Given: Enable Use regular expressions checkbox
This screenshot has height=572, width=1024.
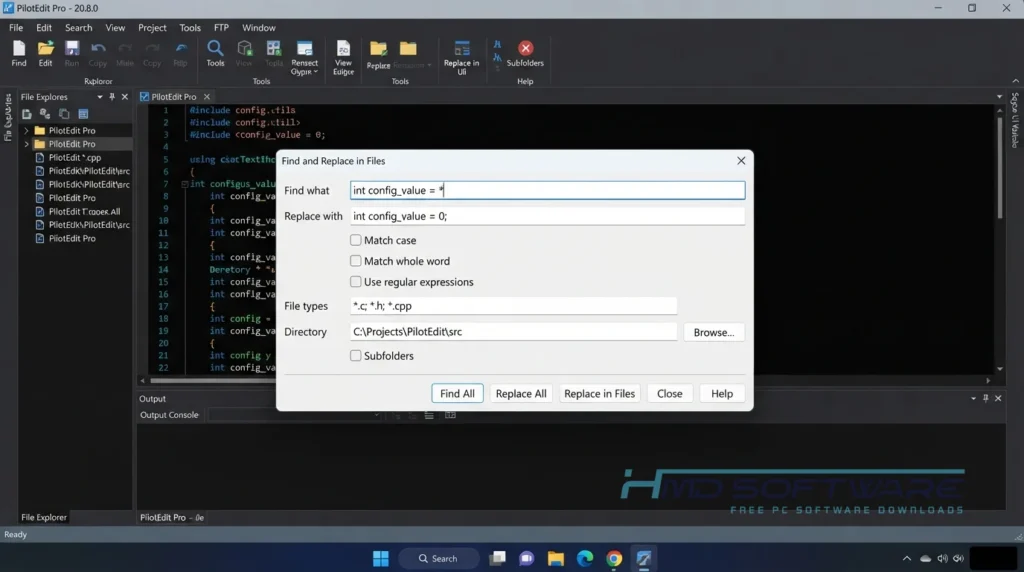Looking at the screenshot, I should pos(355,282).
